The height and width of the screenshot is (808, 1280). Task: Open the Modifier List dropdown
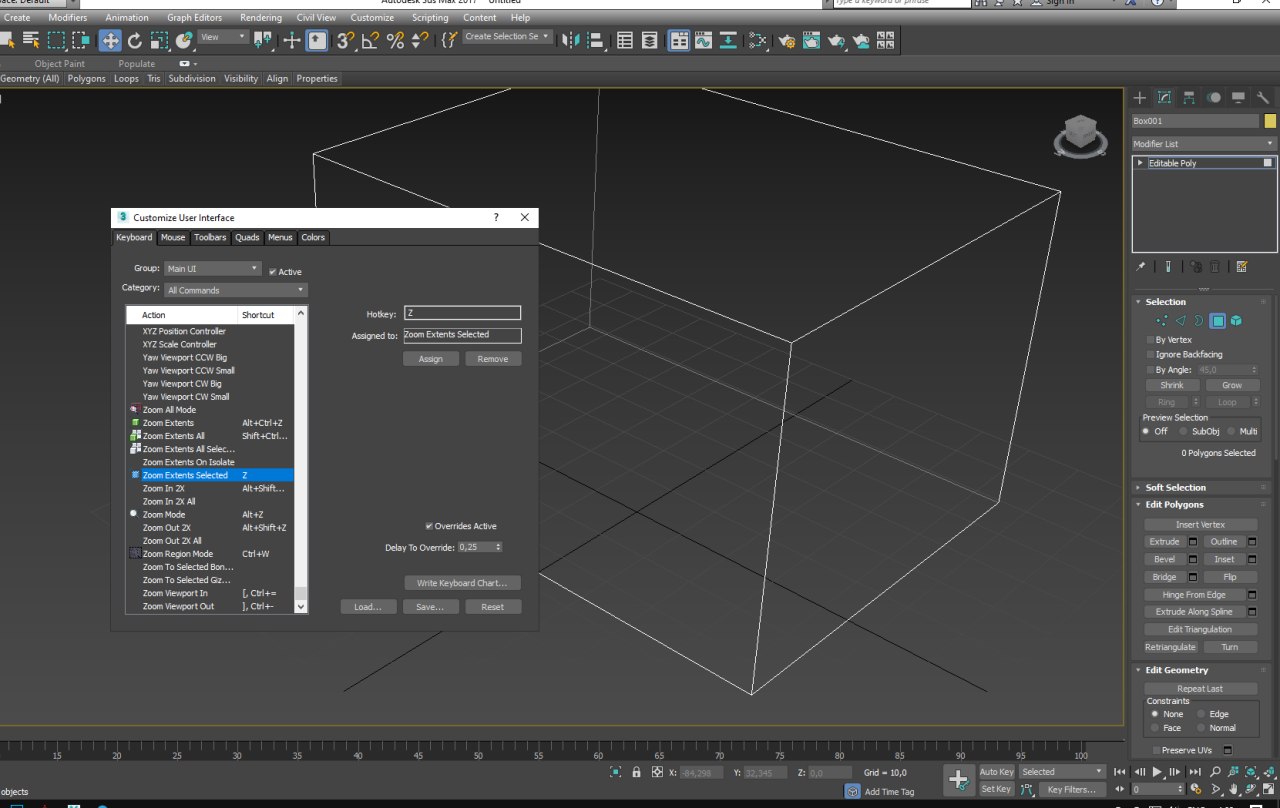[x=1204, y=144]
